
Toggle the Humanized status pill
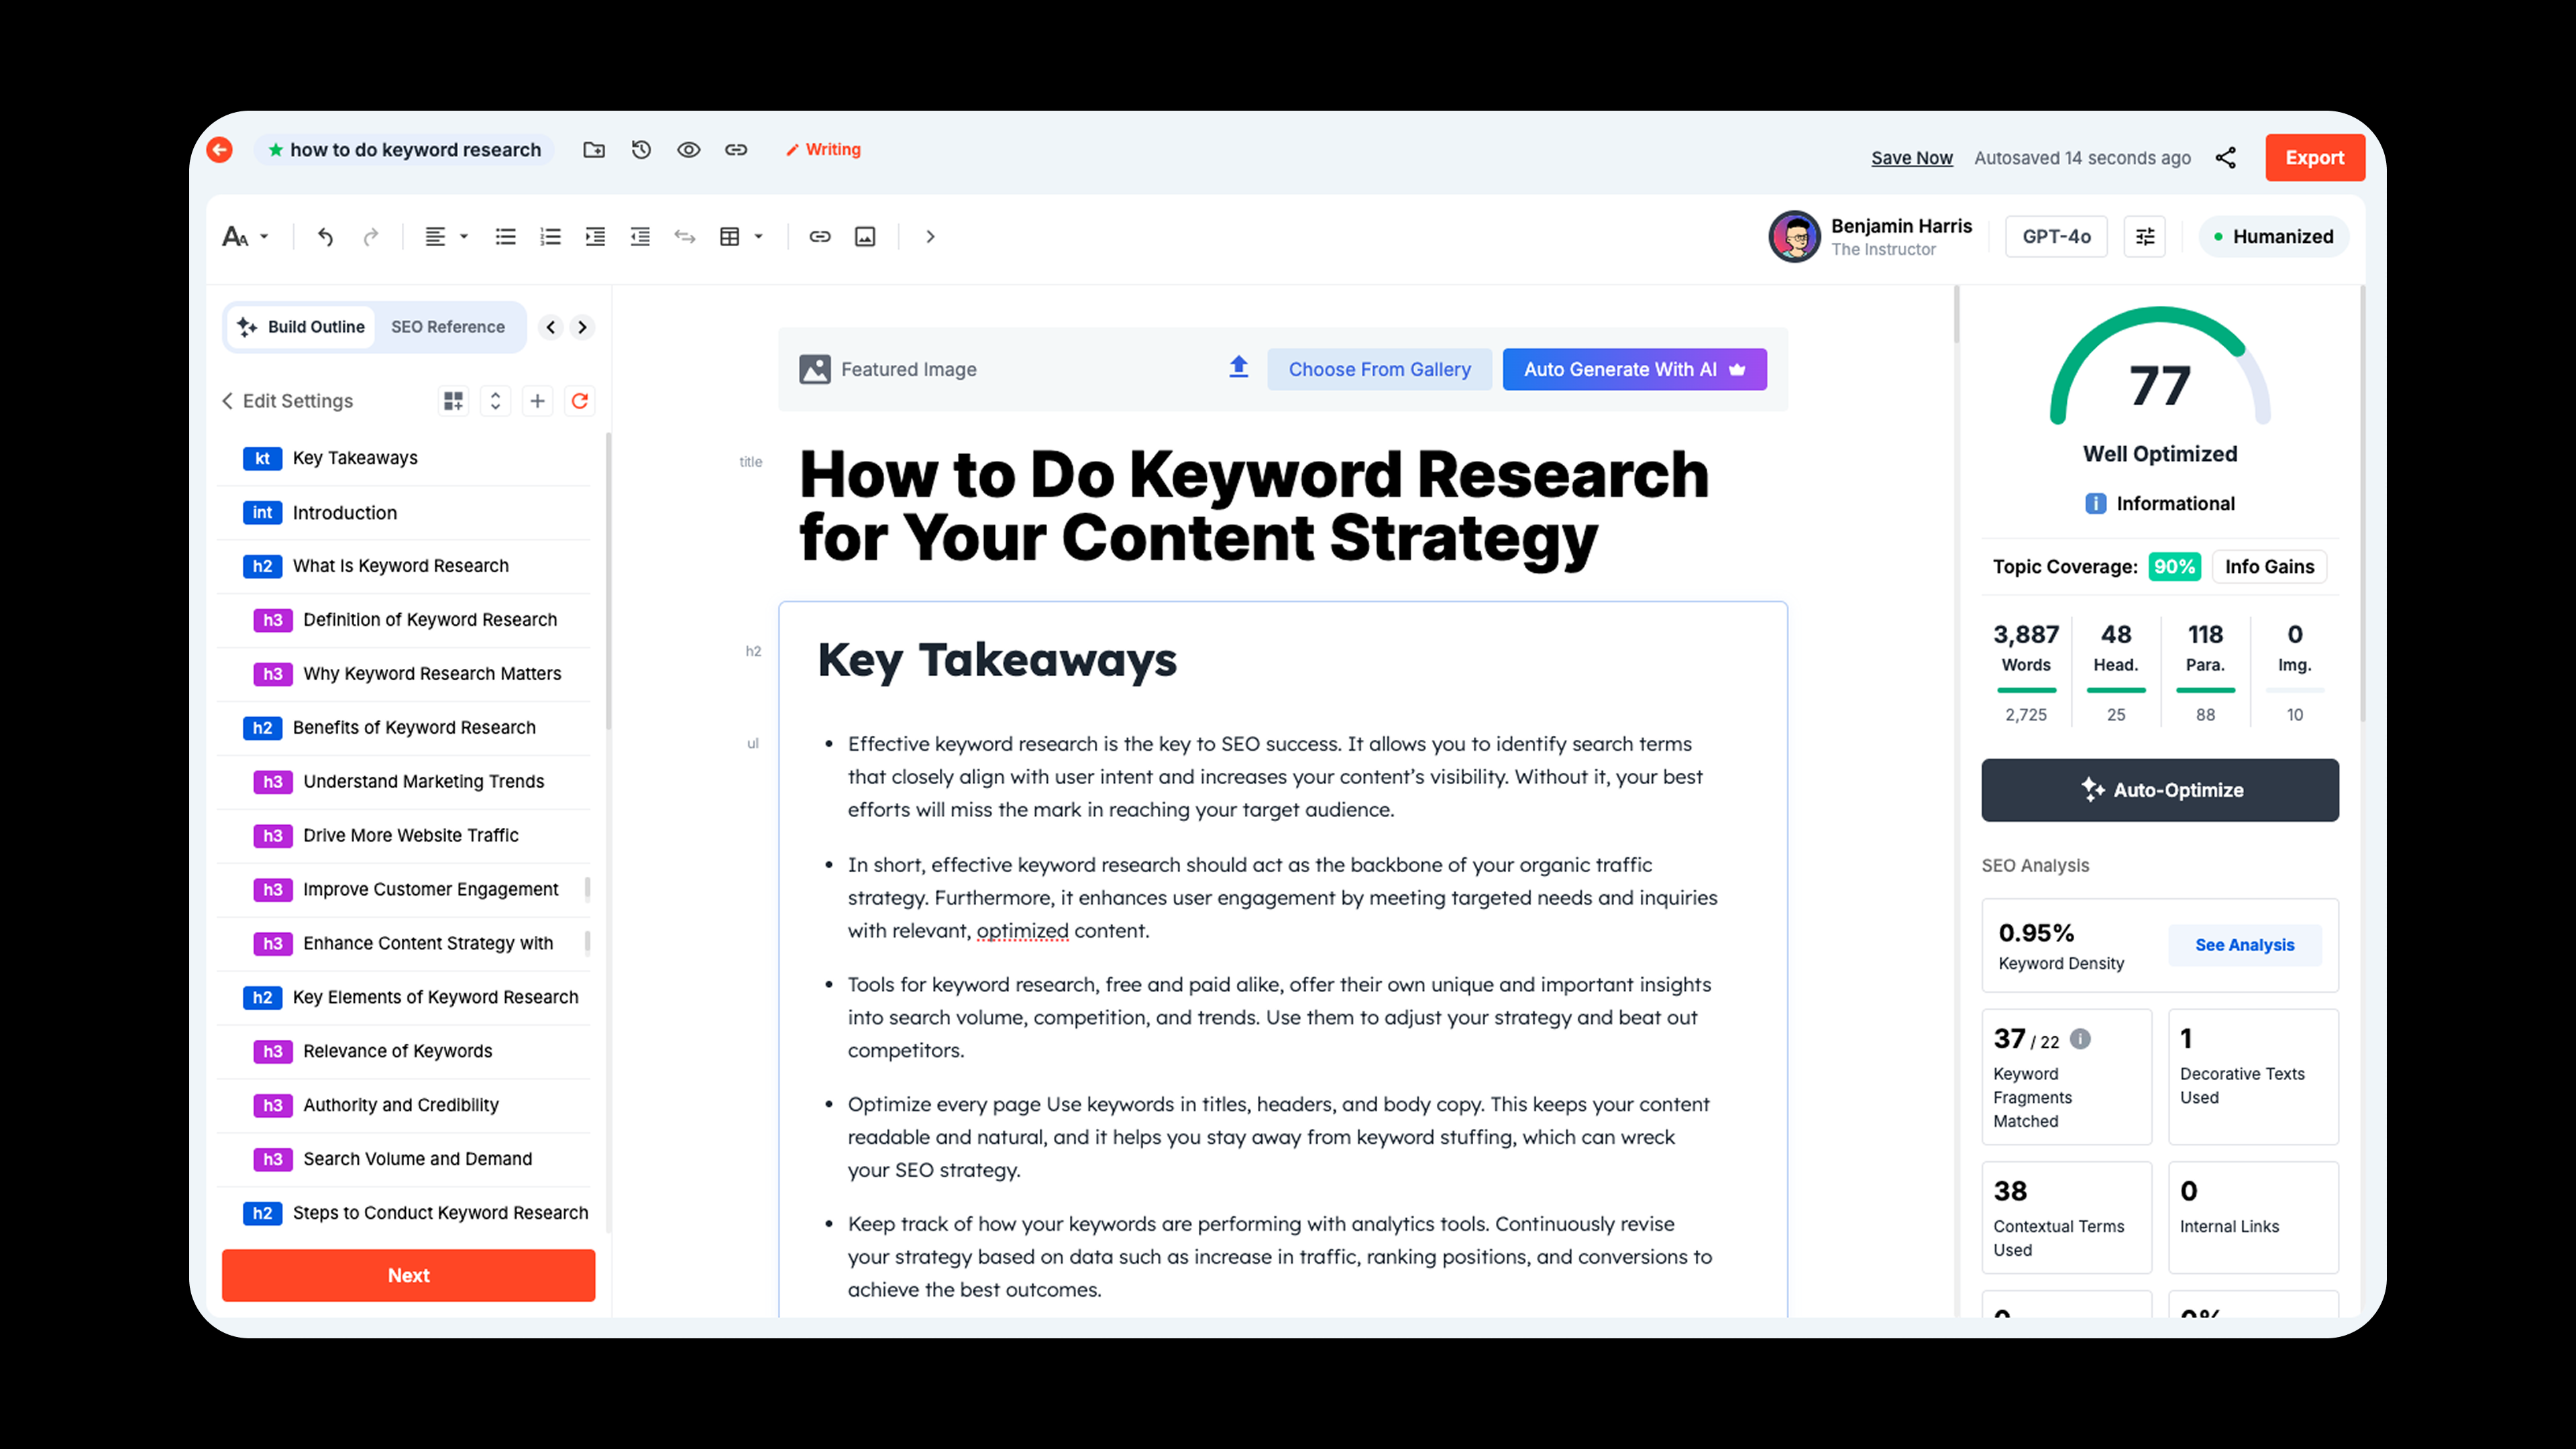tap(2273, 237)
